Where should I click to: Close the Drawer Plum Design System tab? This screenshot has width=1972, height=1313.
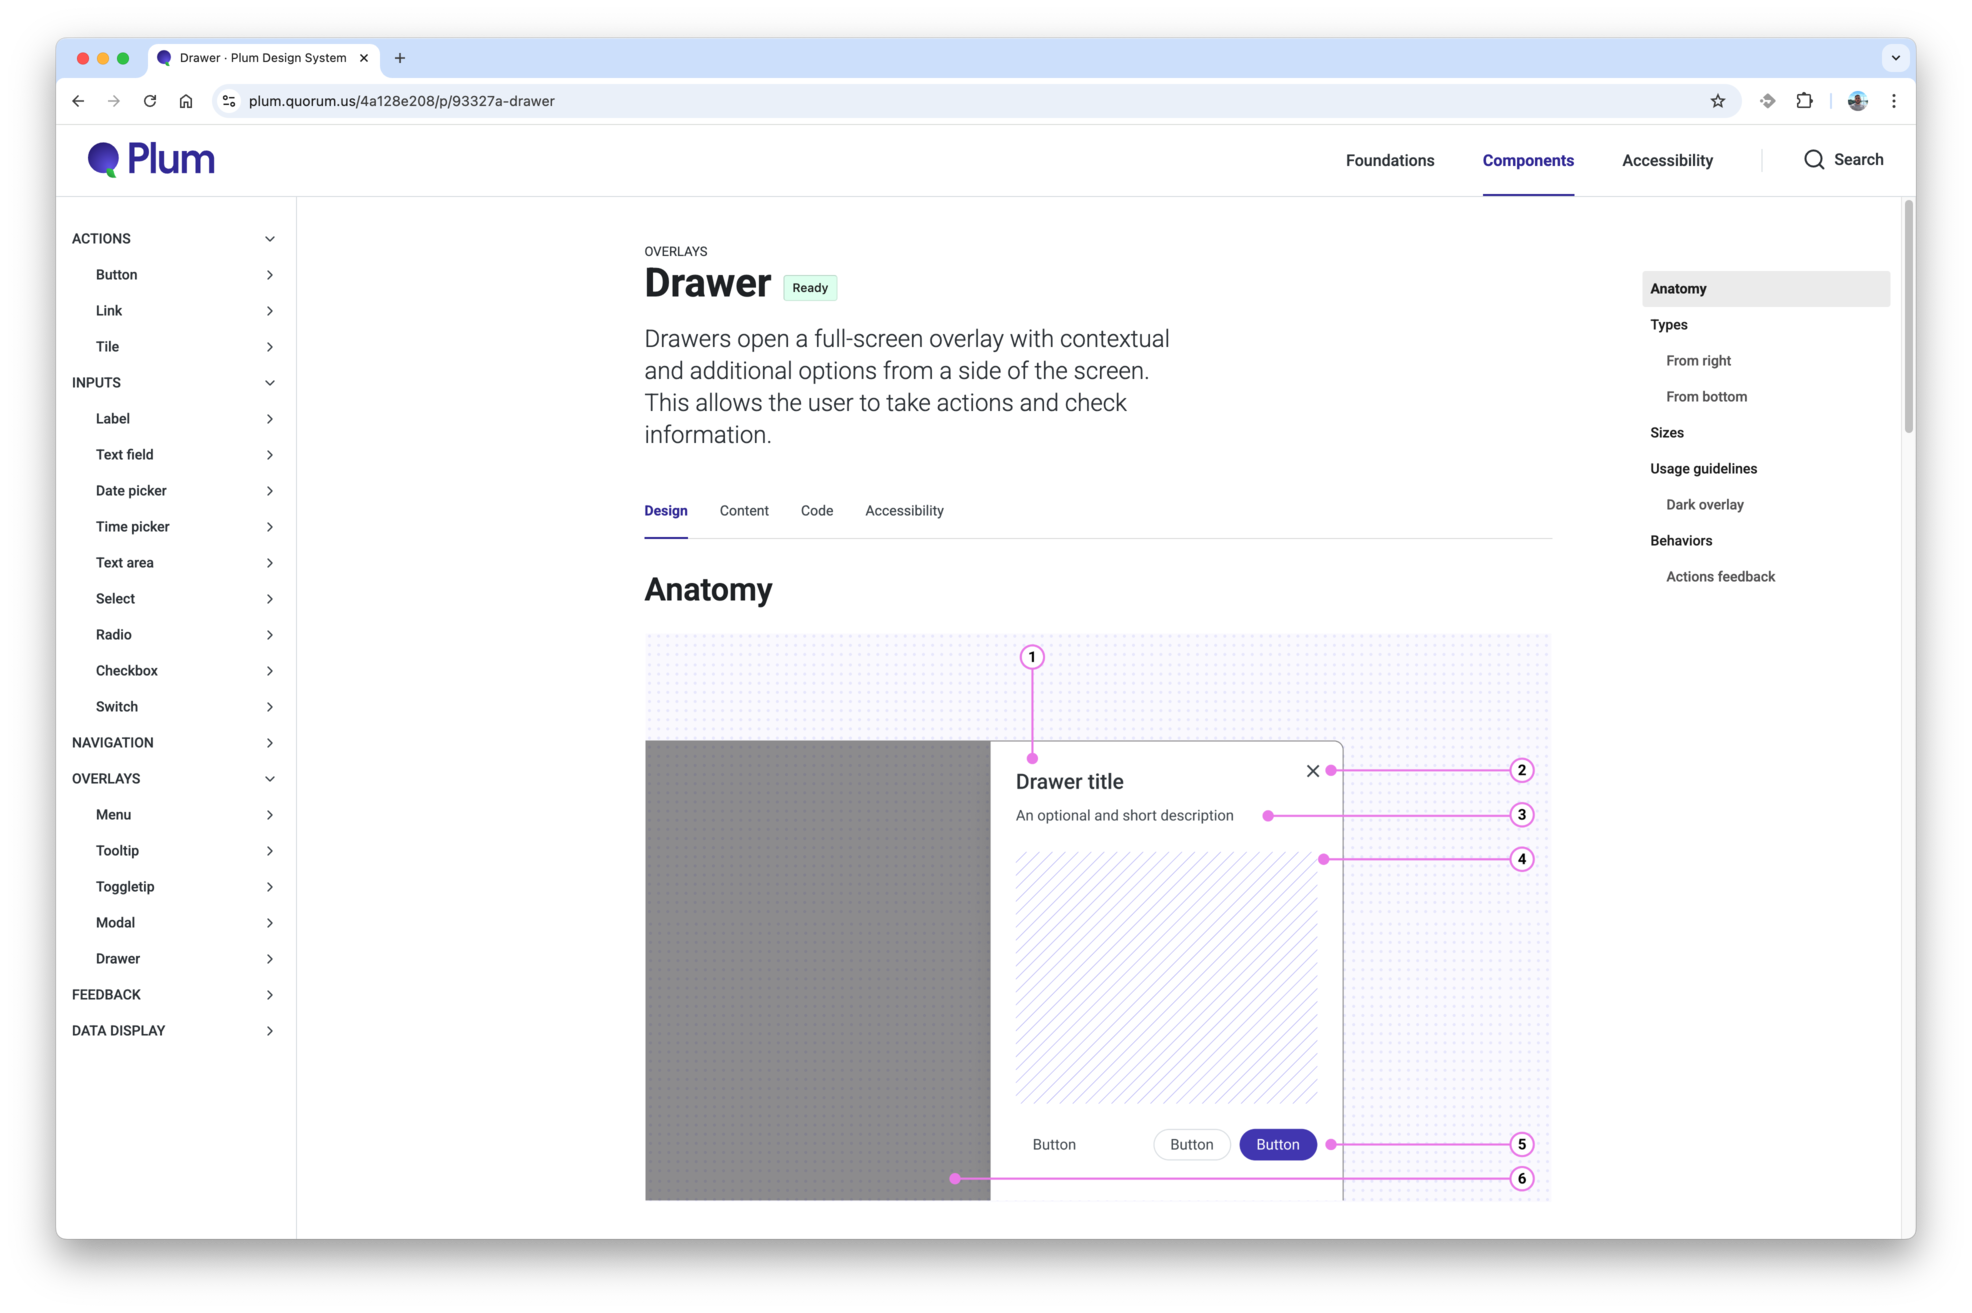[364, 58]
